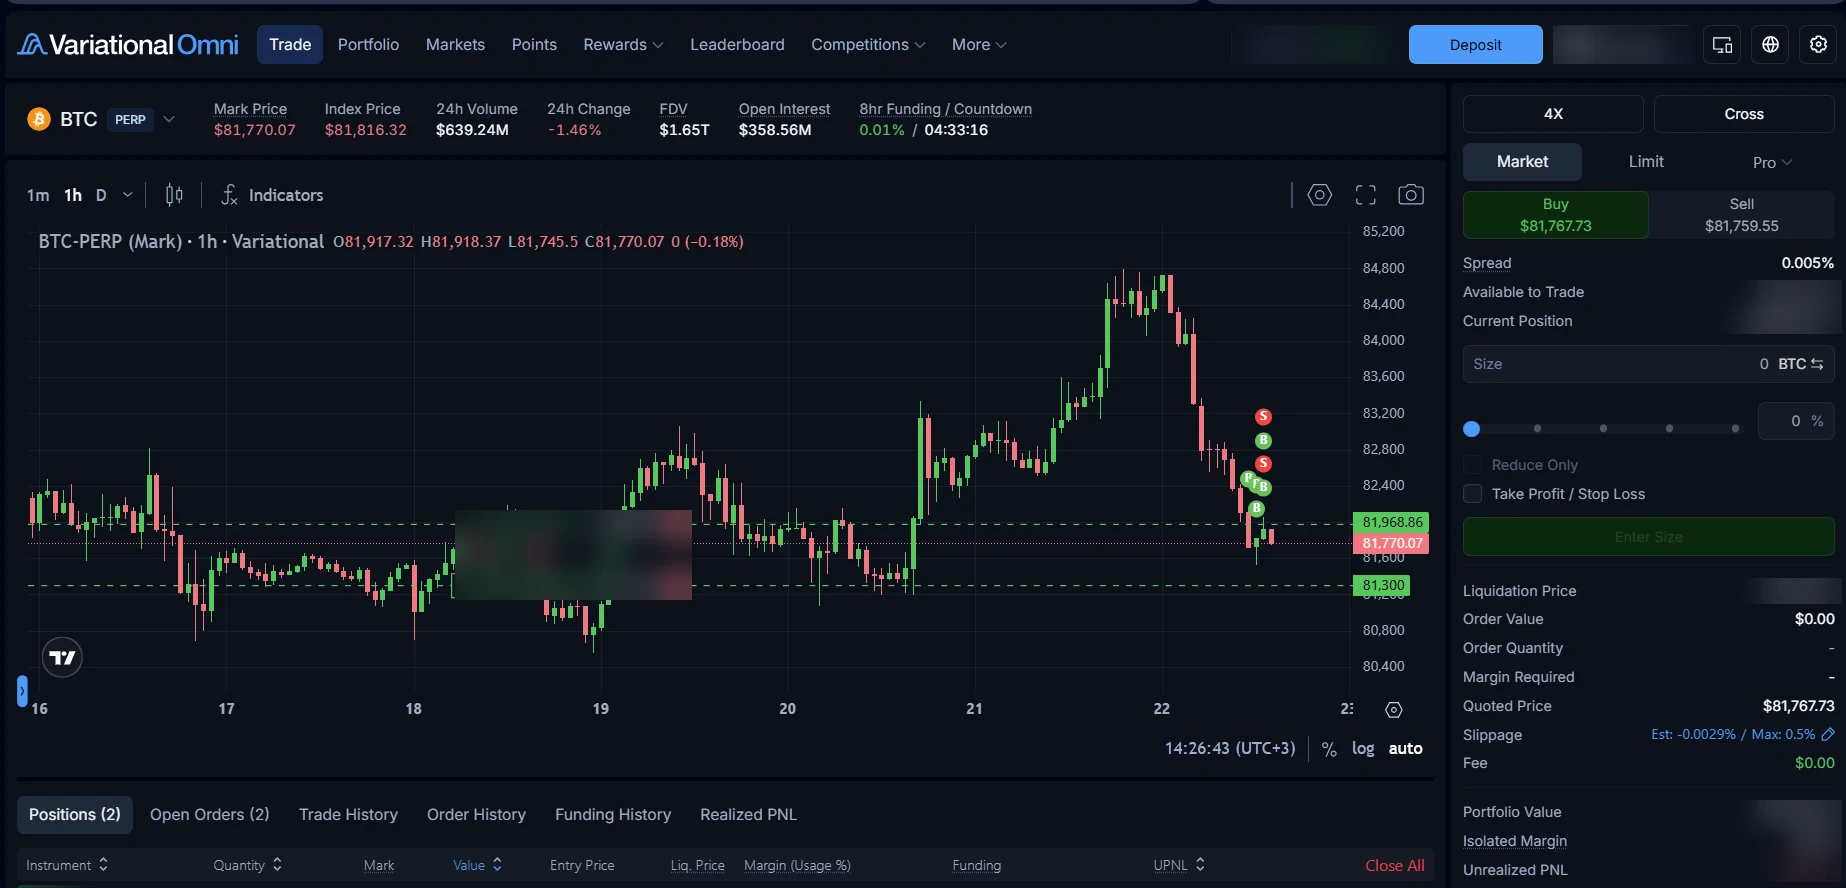Edit slippage with the pencil icon
1846x888 pixels.
1828,734
